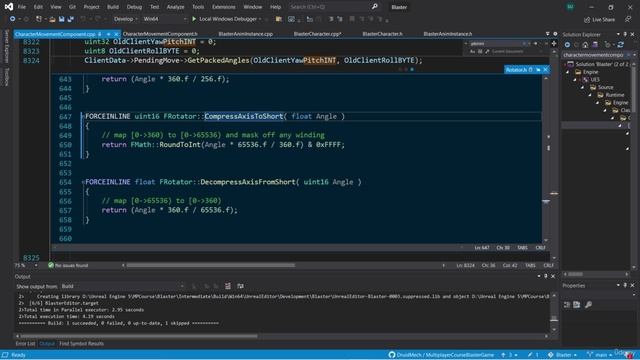Open the Win64 platform dropdown
This screenshot has height=360, width=640.
(x=164, y=19)
